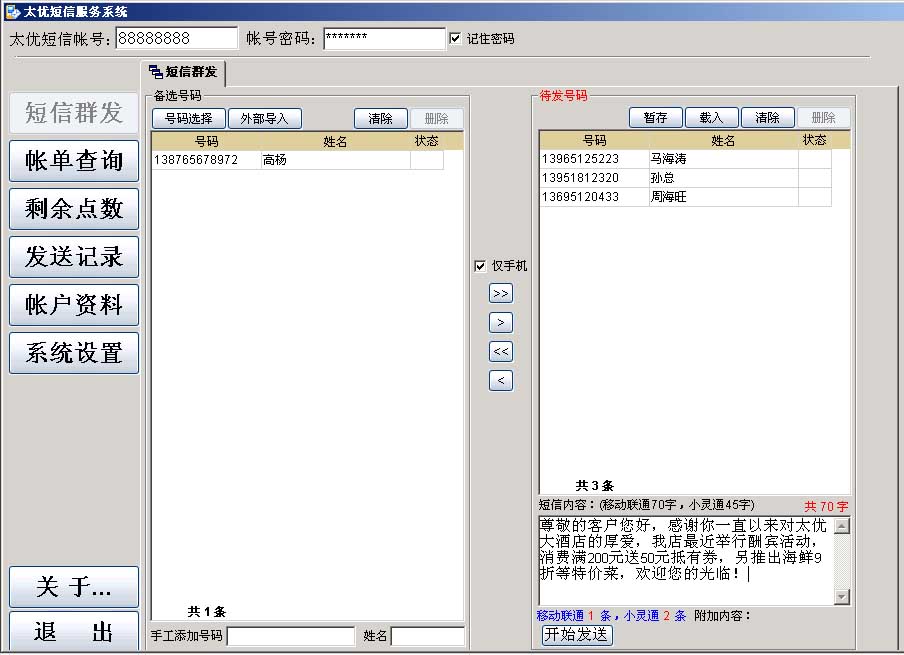Click the 号码选择 button
The width and height of the screenshot is (904, 655).
[x=189, y=118]
